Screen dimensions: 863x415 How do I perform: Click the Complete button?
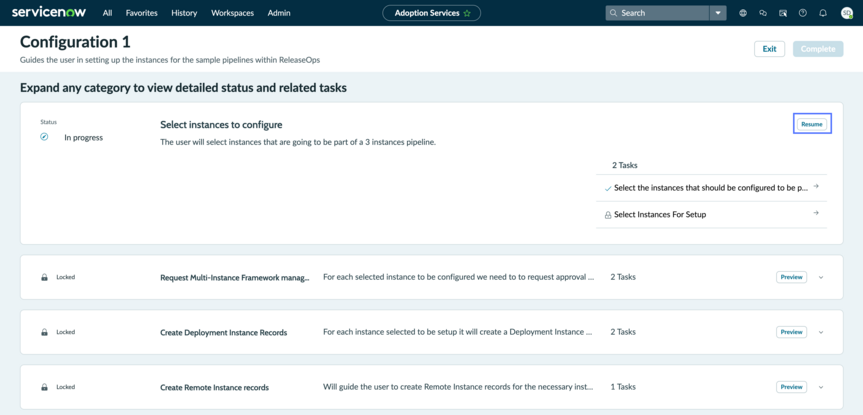[818, 48]
